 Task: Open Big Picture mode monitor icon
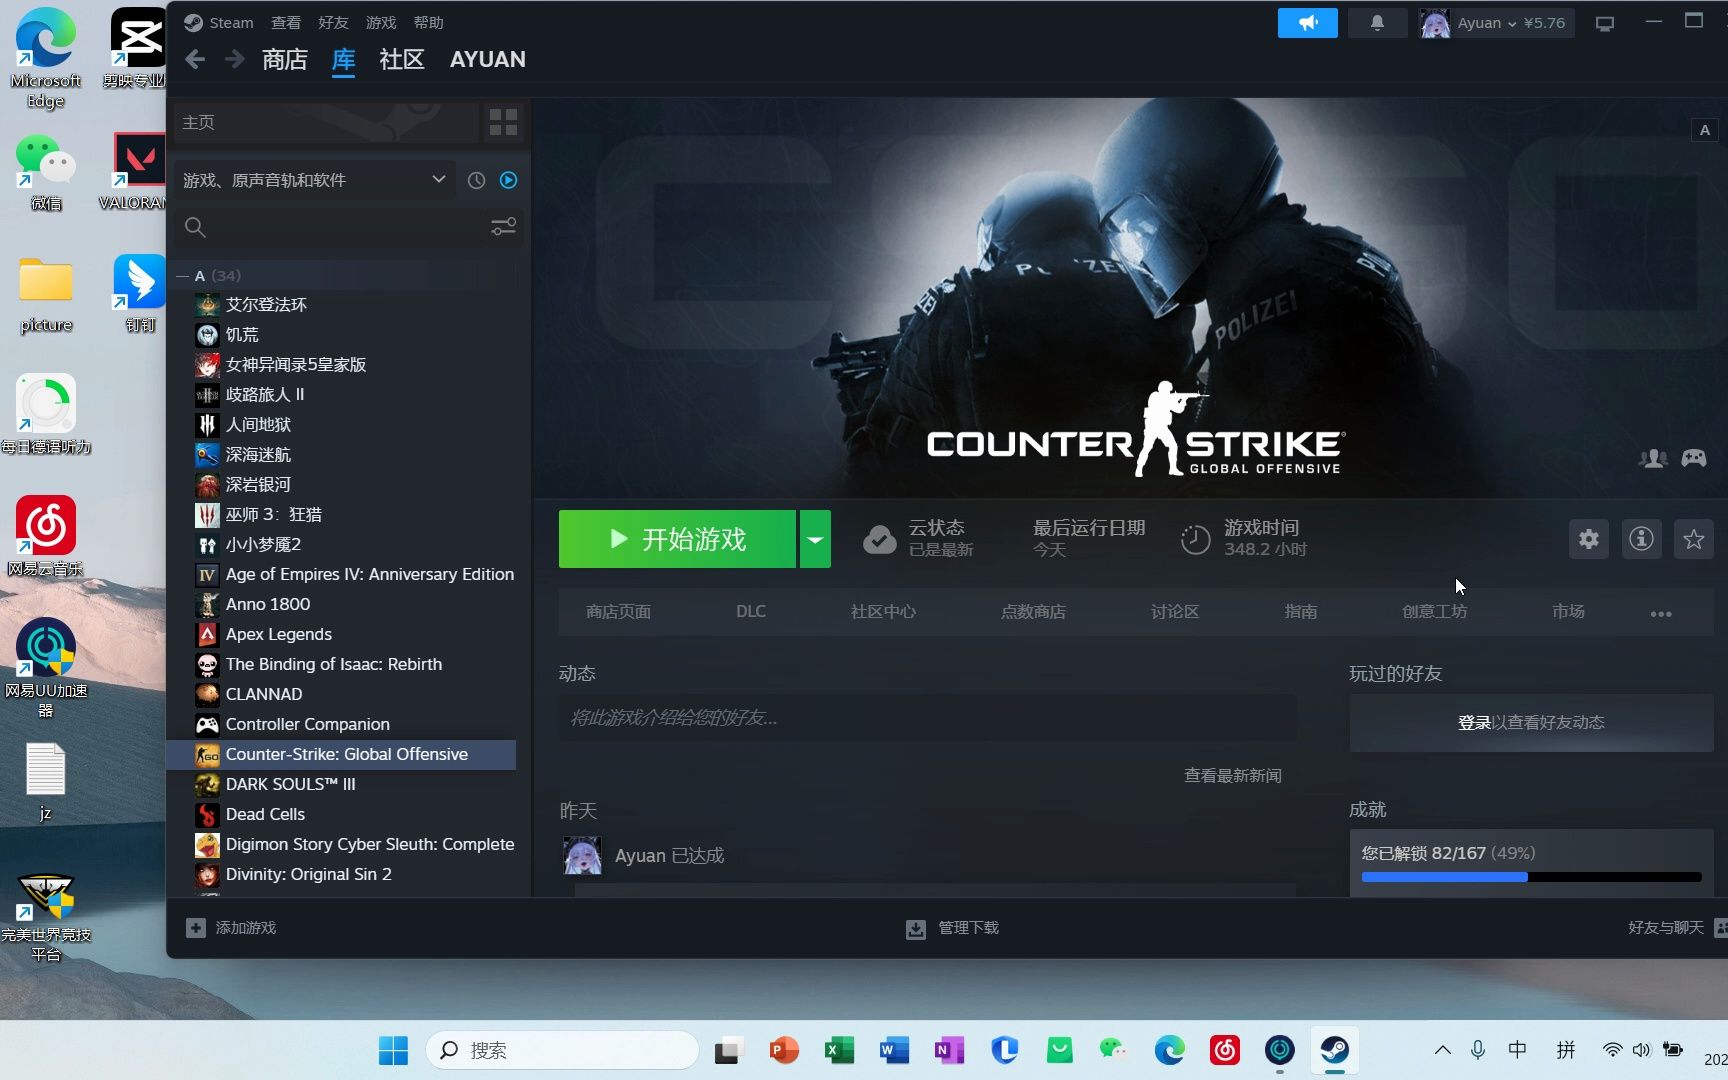(x=1605, y=24)
